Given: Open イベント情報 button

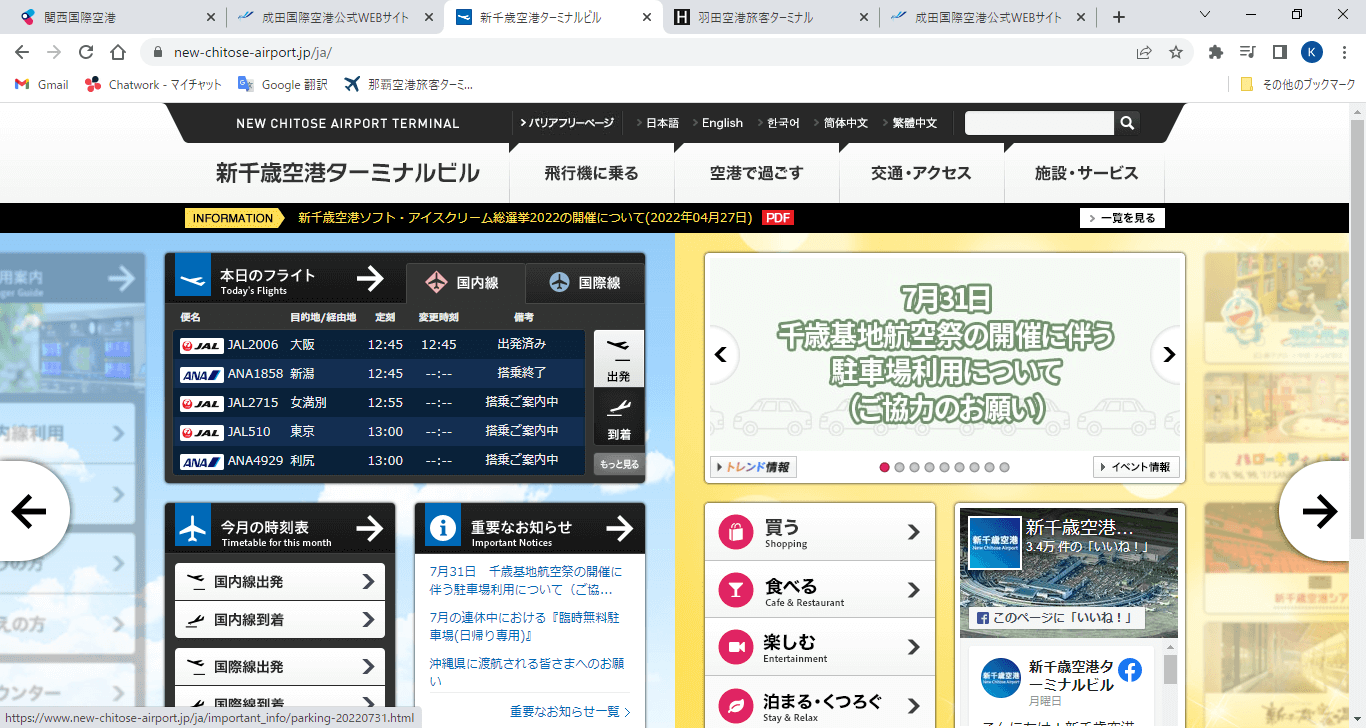Looking at the screenshot, I should (1137, 467).
